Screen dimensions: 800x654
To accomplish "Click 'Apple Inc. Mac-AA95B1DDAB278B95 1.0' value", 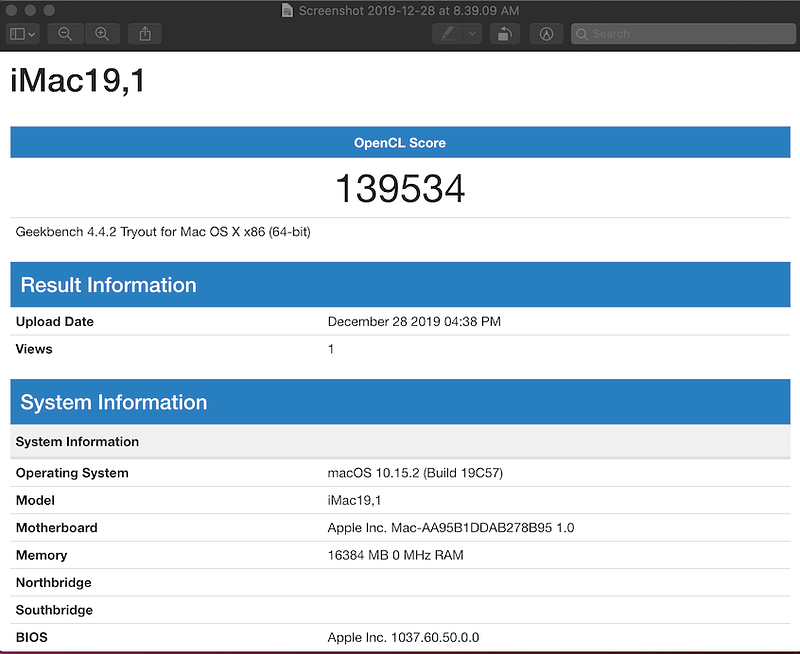I will pyautogui.click(x=451, y=527).
